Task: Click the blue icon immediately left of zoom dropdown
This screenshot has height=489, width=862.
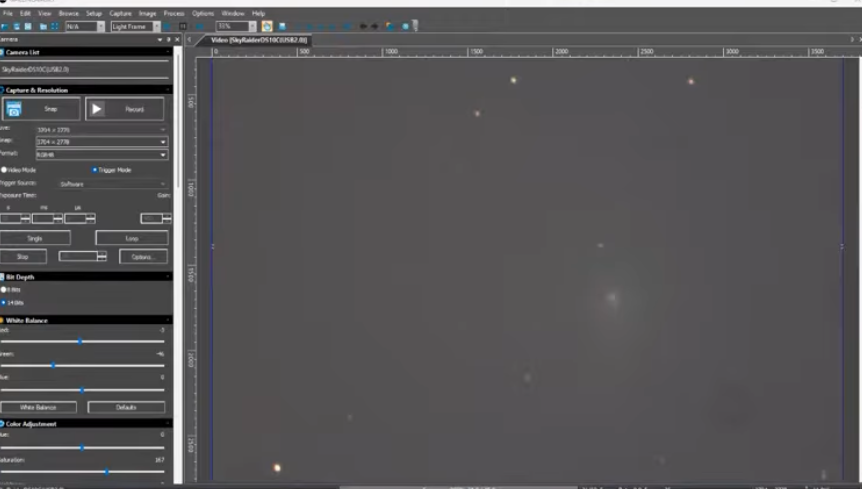Action: coord(200,26)
